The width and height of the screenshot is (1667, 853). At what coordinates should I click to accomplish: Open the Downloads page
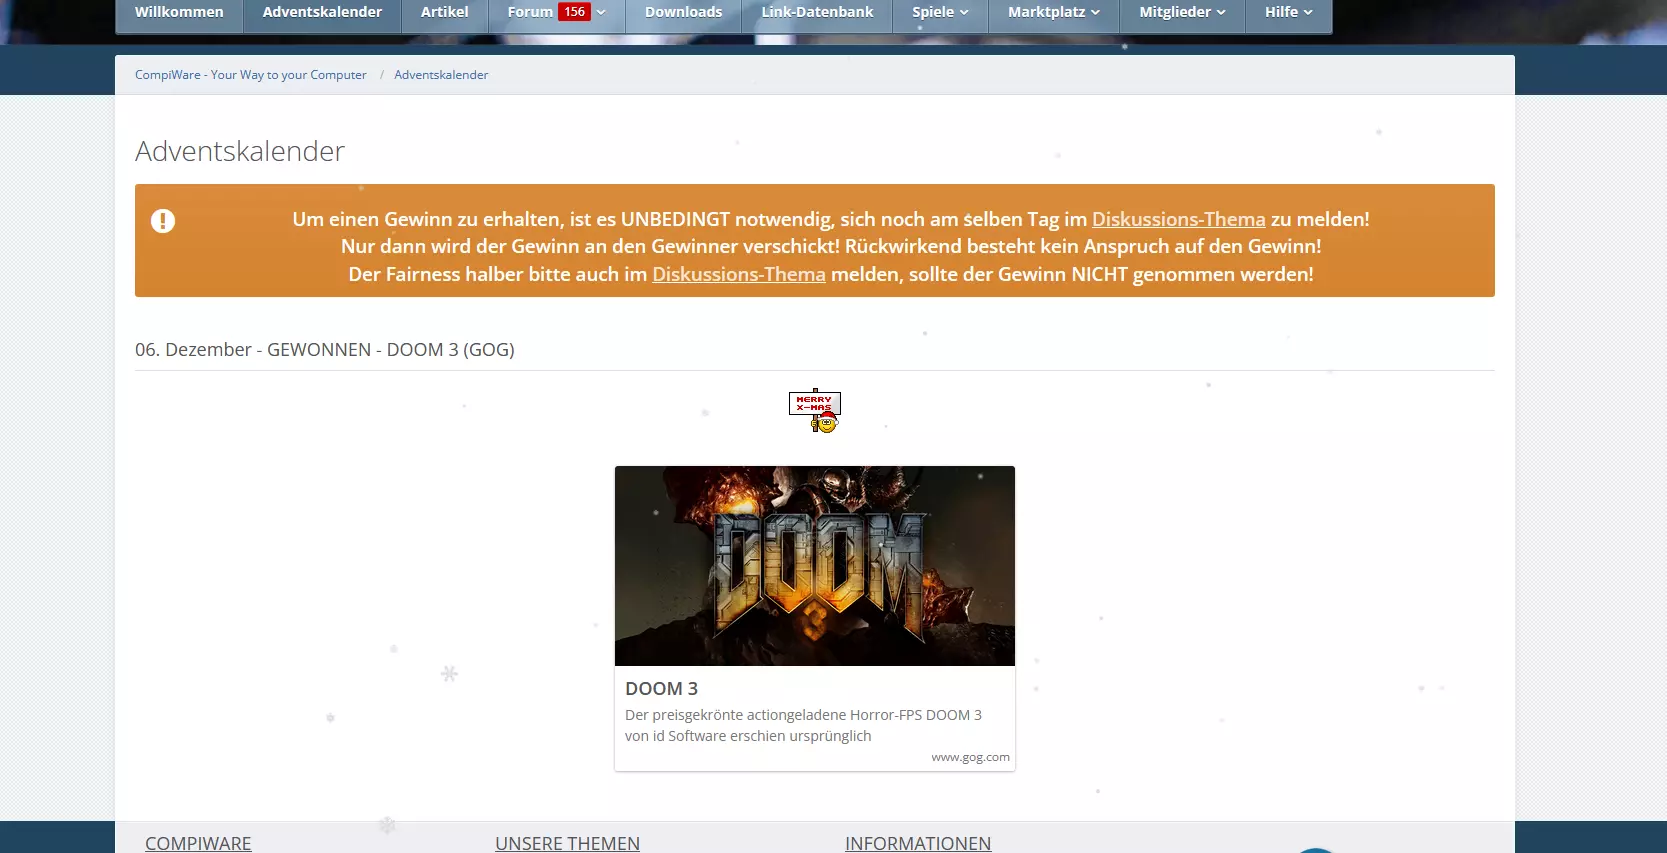pyautogui.click(x=683, y=13)
